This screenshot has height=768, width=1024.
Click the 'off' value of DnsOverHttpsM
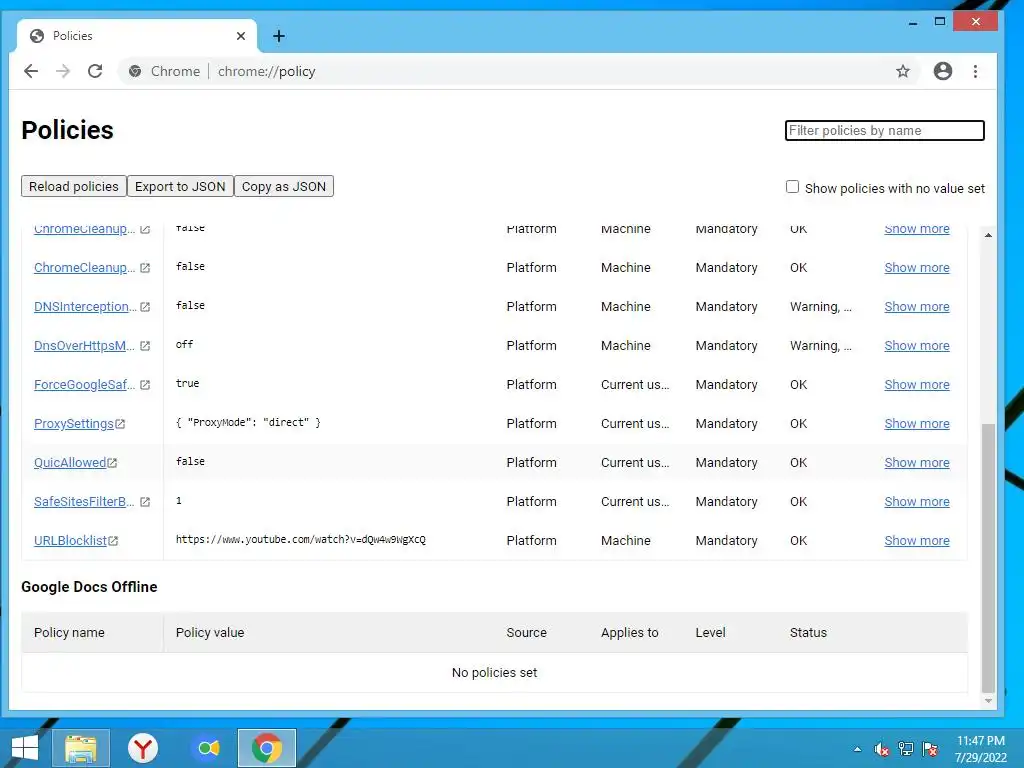[x=184, y=344]
